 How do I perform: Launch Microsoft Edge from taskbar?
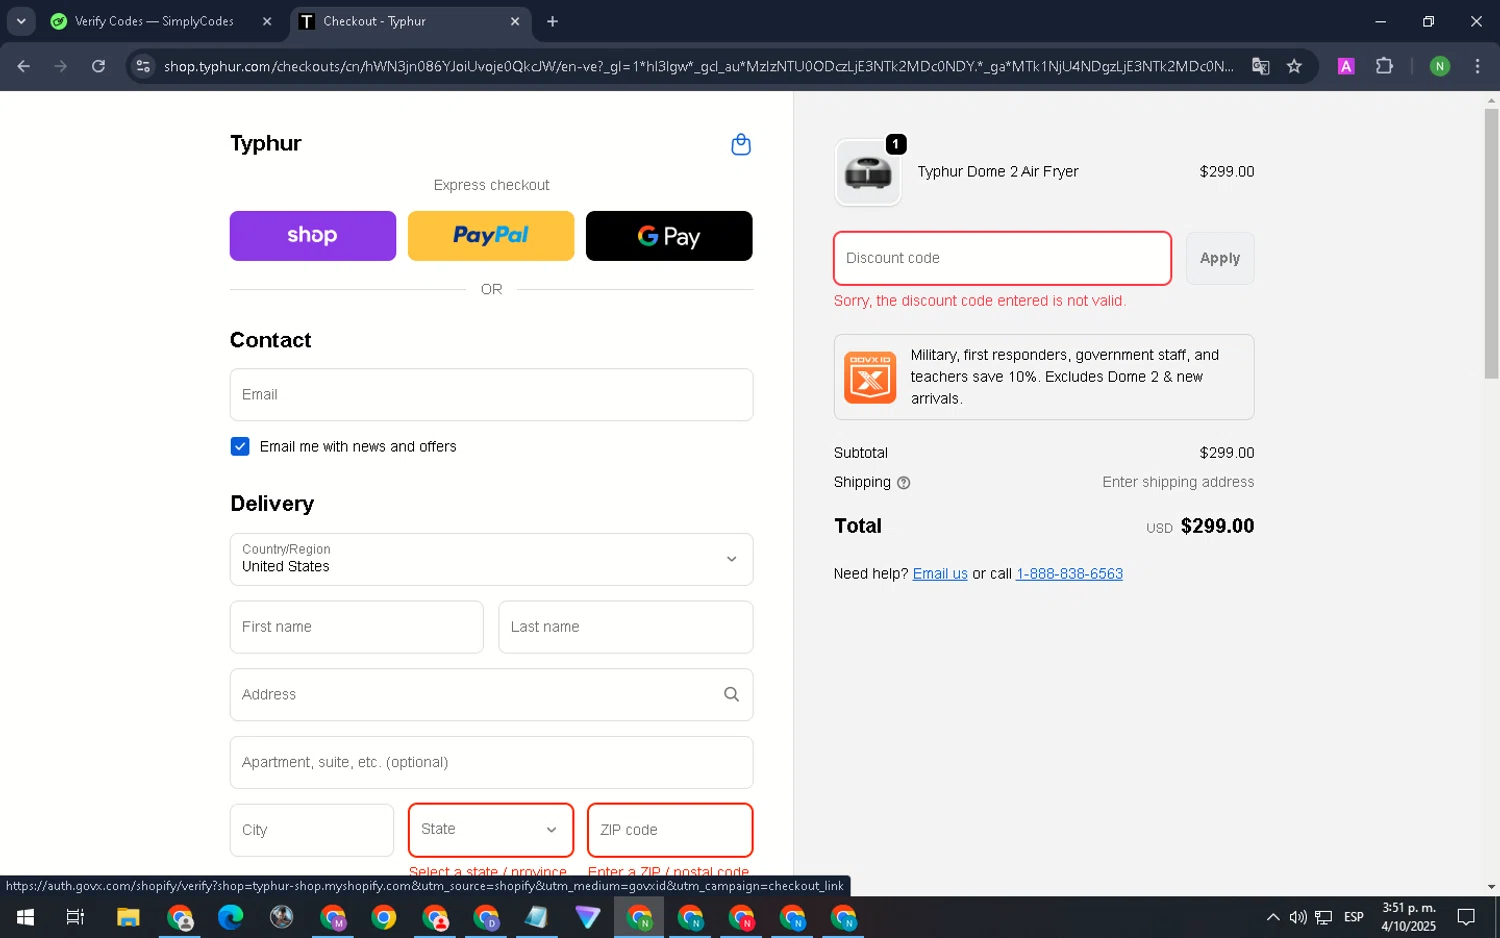pos(230,917)
